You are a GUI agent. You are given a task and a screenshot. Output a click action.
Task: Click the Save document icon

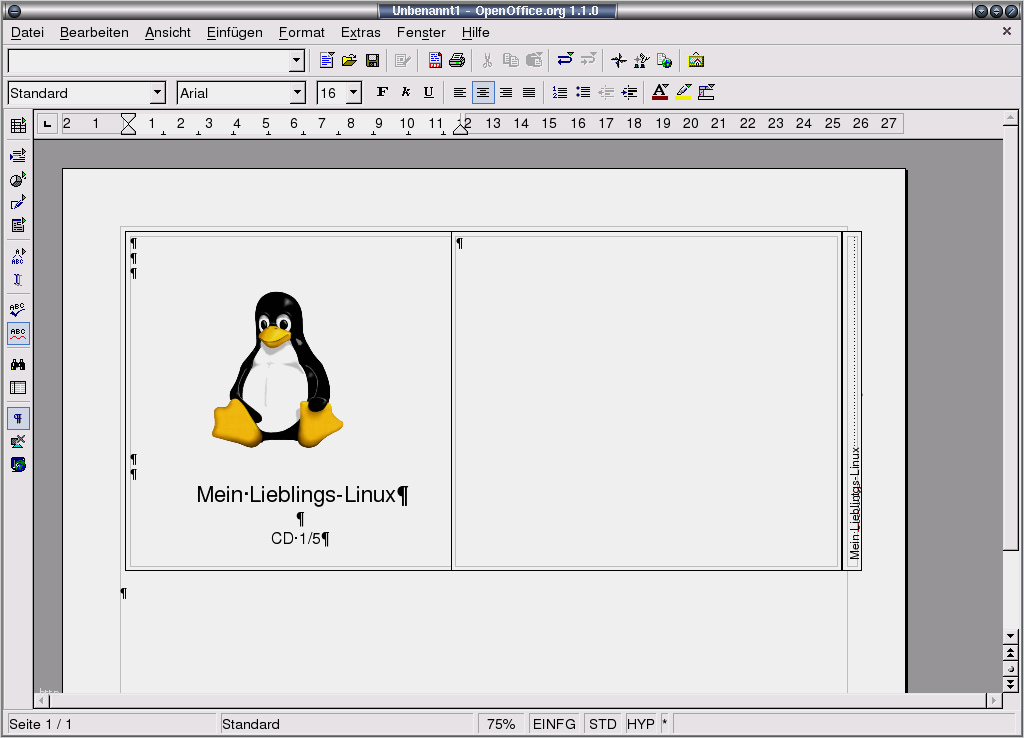pos(372,61)
